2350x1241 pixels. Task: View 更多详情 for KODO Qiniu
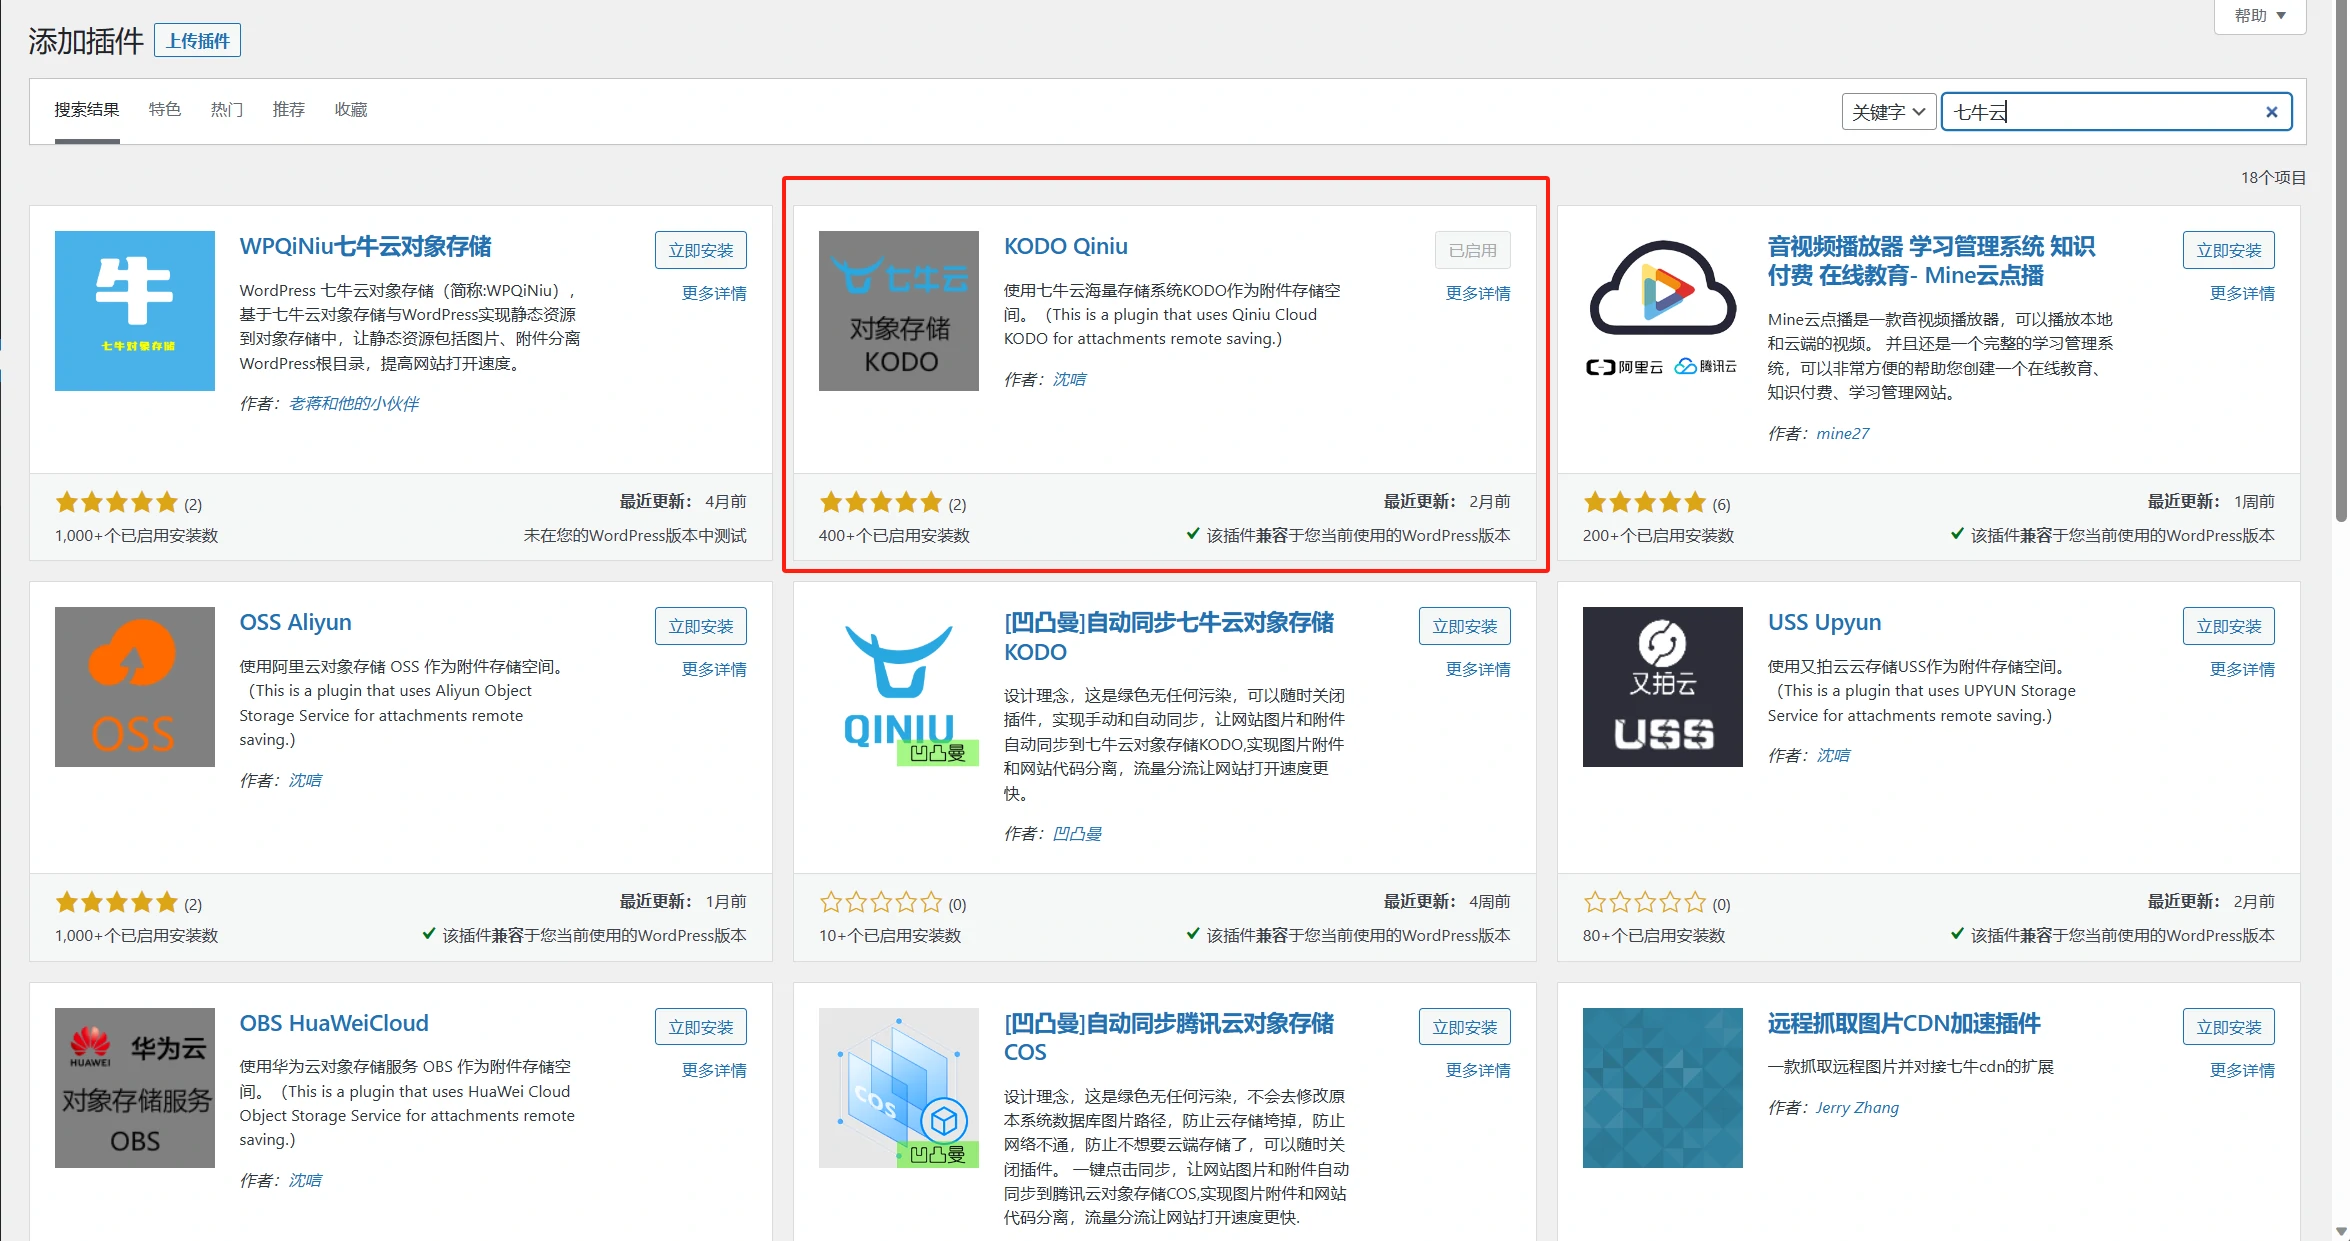tap(1478, 294)
